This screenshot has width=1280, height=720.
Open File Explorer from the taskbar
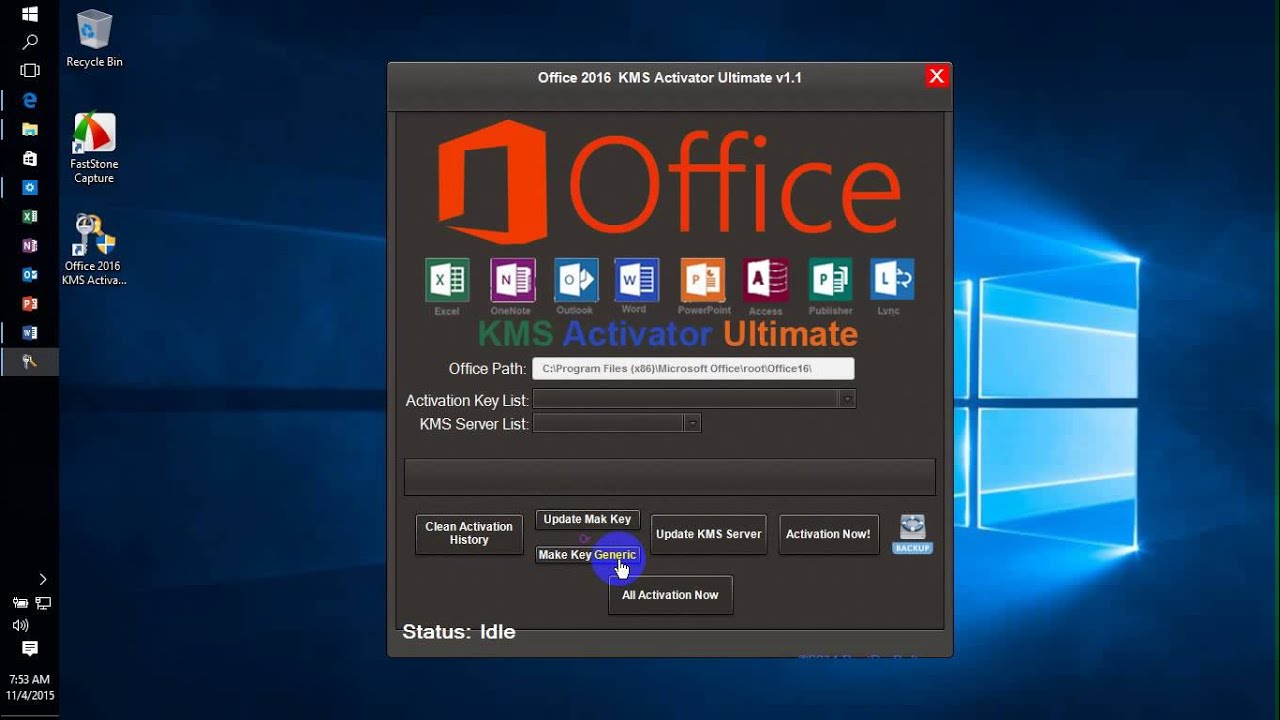[x=29, y=129]
